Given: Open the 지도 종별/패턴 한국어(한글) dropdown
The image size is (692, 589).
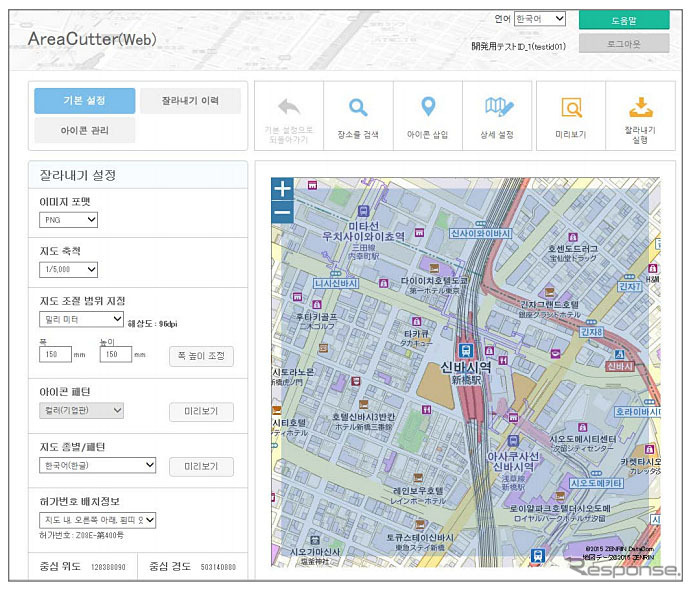Looking at the screenshot, I should click(x=97, y=465).
